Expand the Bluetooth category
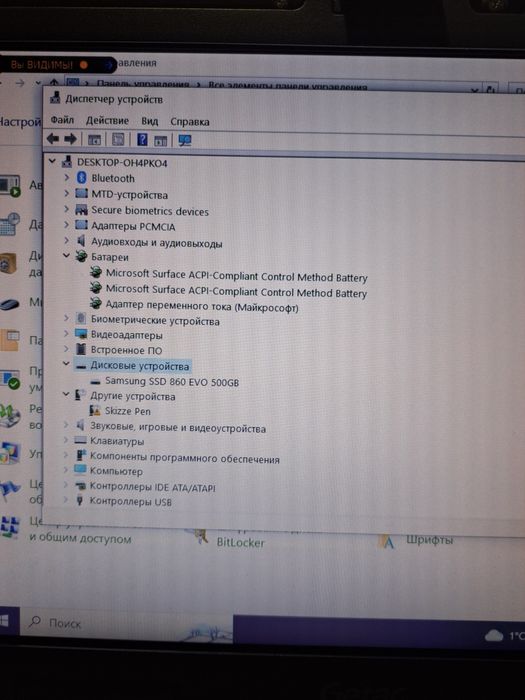The image size is (525, 700). tap(67, 178)
